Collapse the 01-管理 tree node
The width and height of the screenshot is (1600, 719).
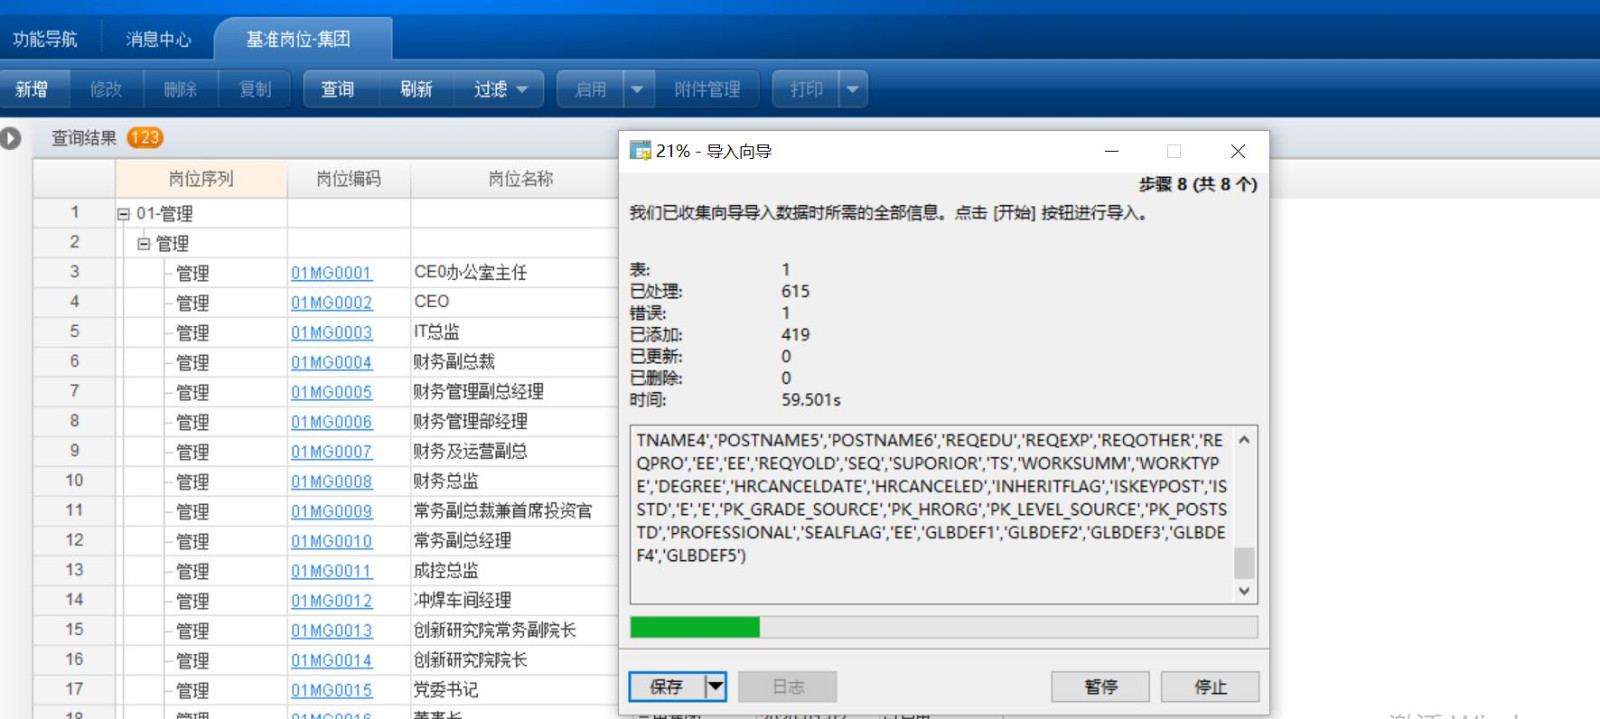[x=124, y=214]
